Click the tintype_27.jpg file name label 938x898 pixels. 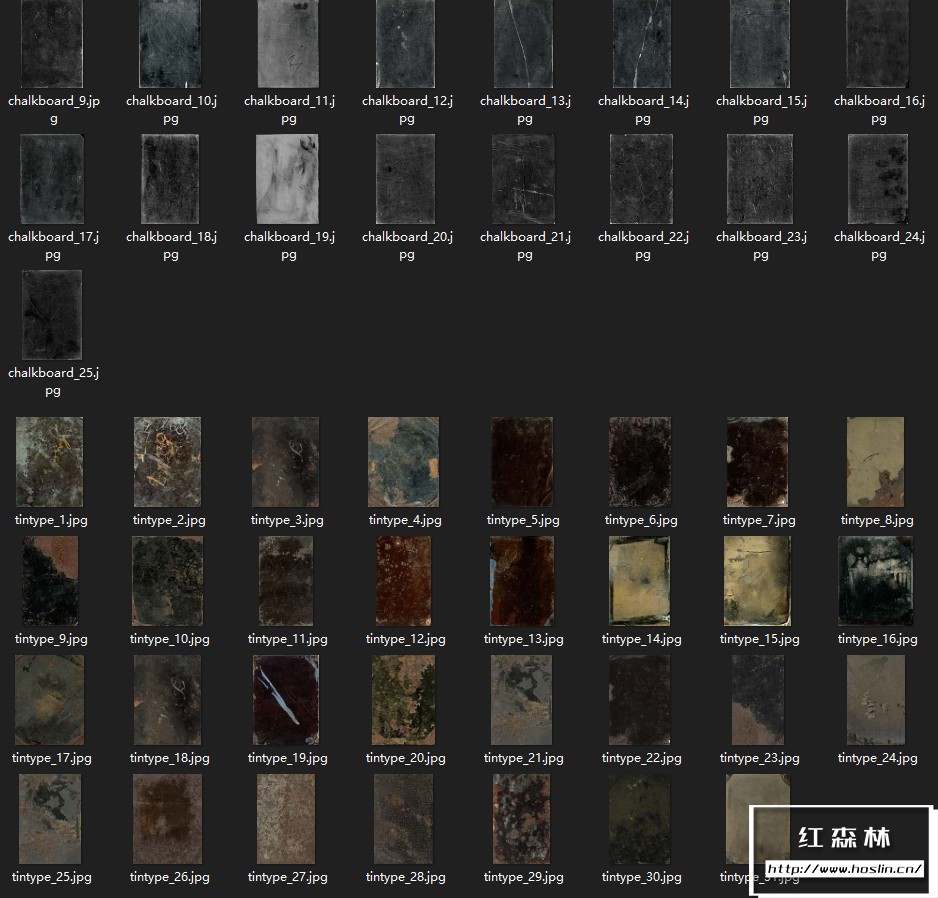[288, 877]
